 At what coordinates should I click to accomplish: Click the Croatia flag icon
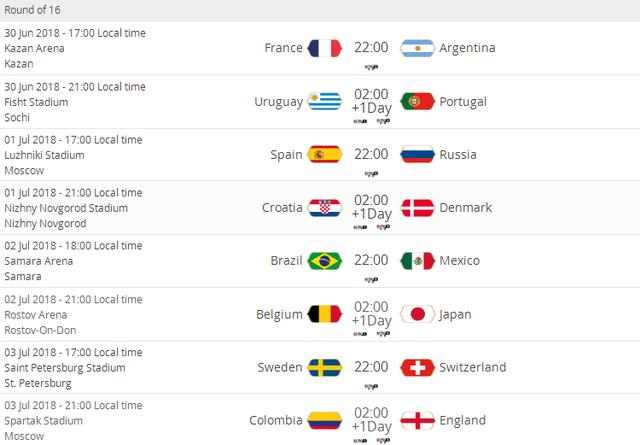point(324,208)
